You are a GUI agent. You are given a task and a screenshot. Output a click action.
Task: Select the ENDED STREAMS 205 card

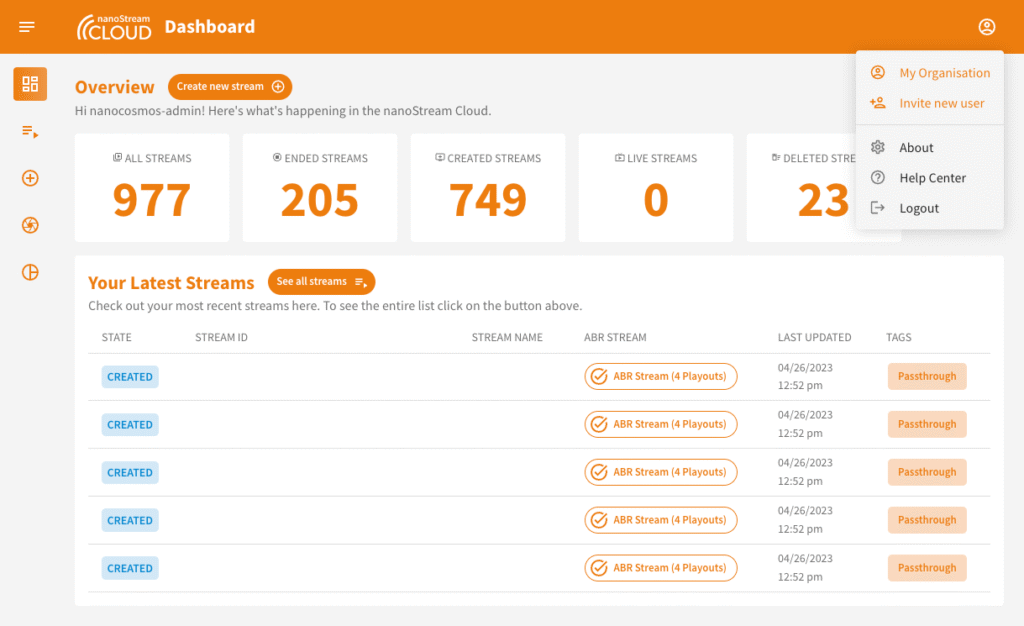(320, 188)
